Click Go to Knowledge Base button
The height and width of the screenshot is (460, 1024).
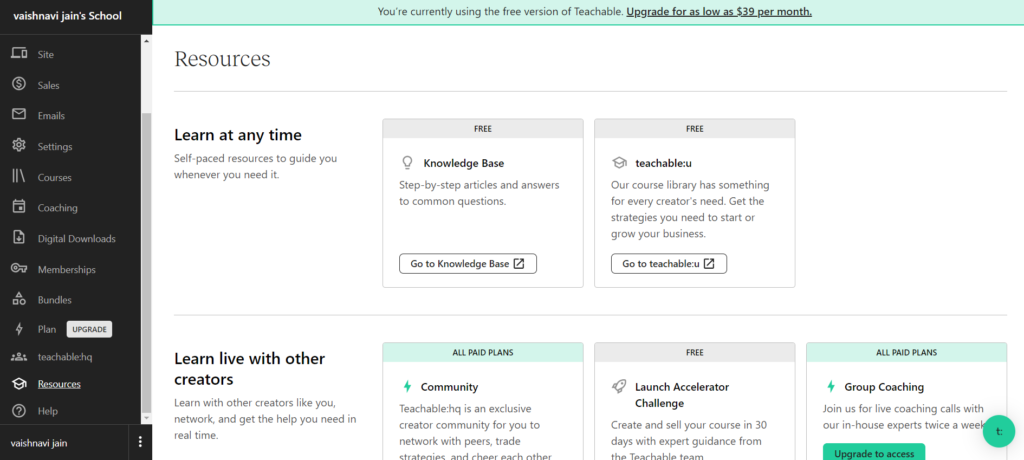[x=468, y=264]
